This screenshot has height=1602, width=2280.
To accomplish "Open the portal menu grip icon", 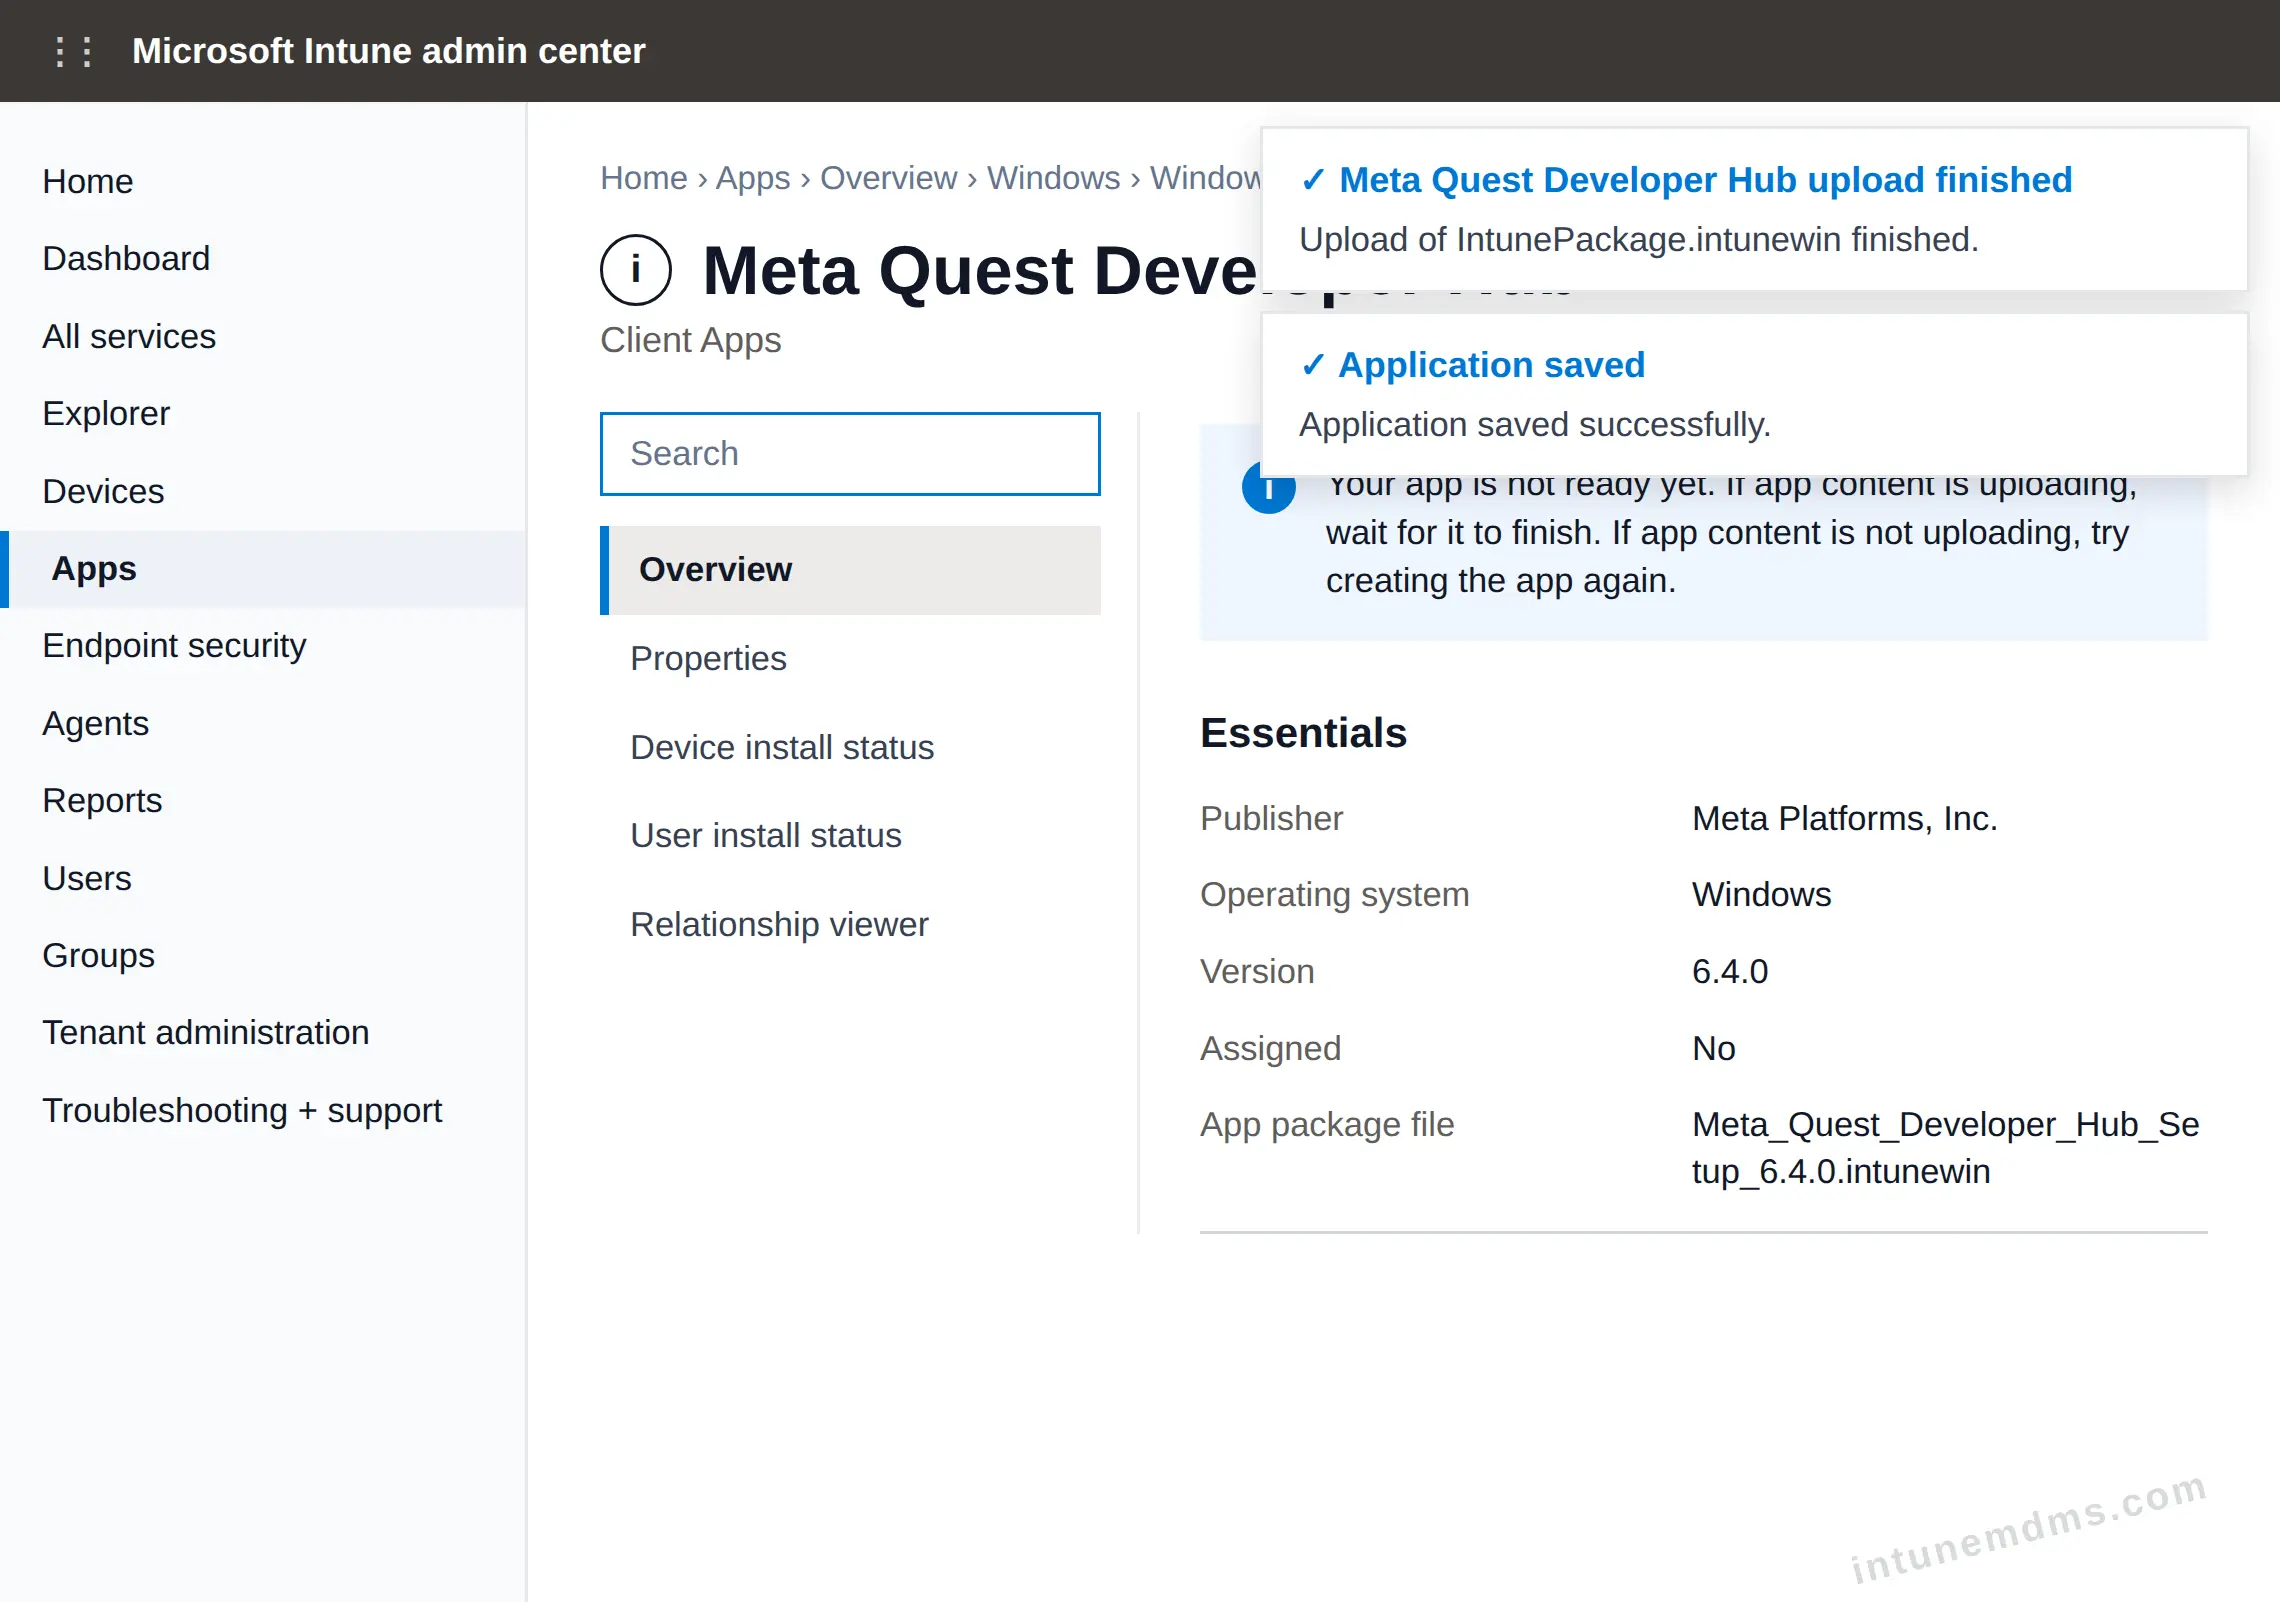I will coord(74,51).
